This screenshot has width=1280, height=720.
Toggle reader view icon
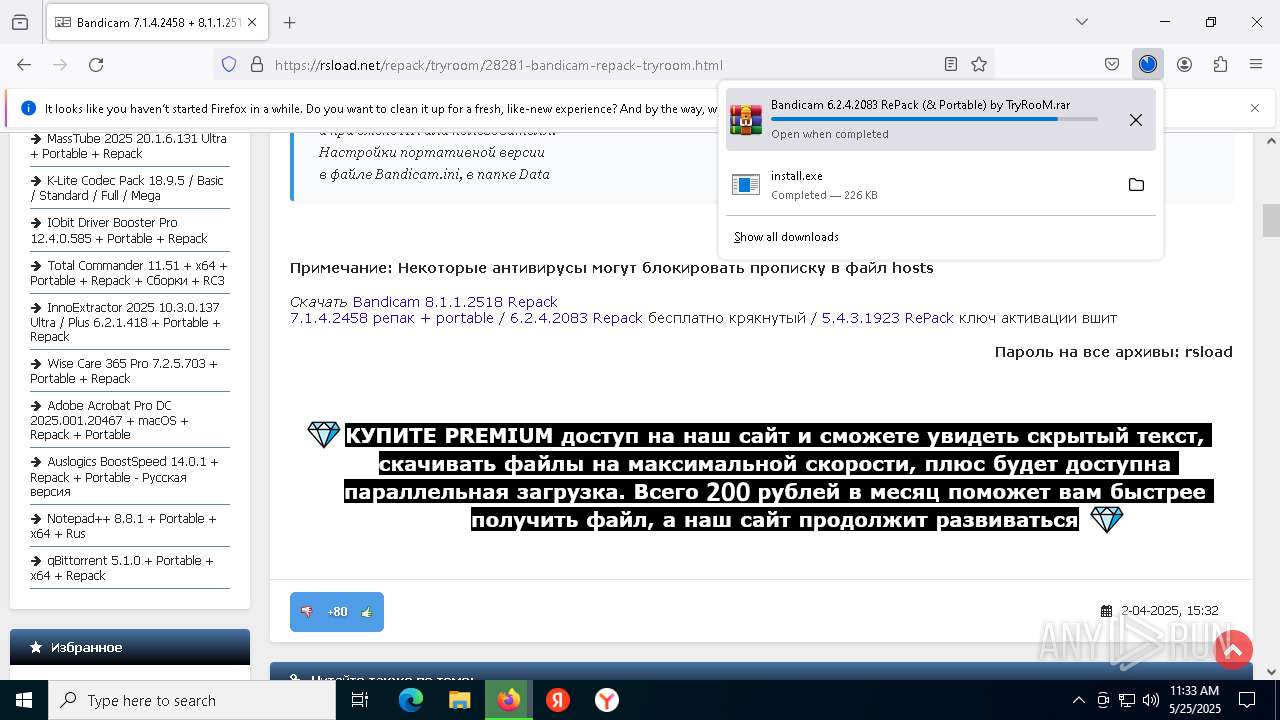(x=951, y=64)
